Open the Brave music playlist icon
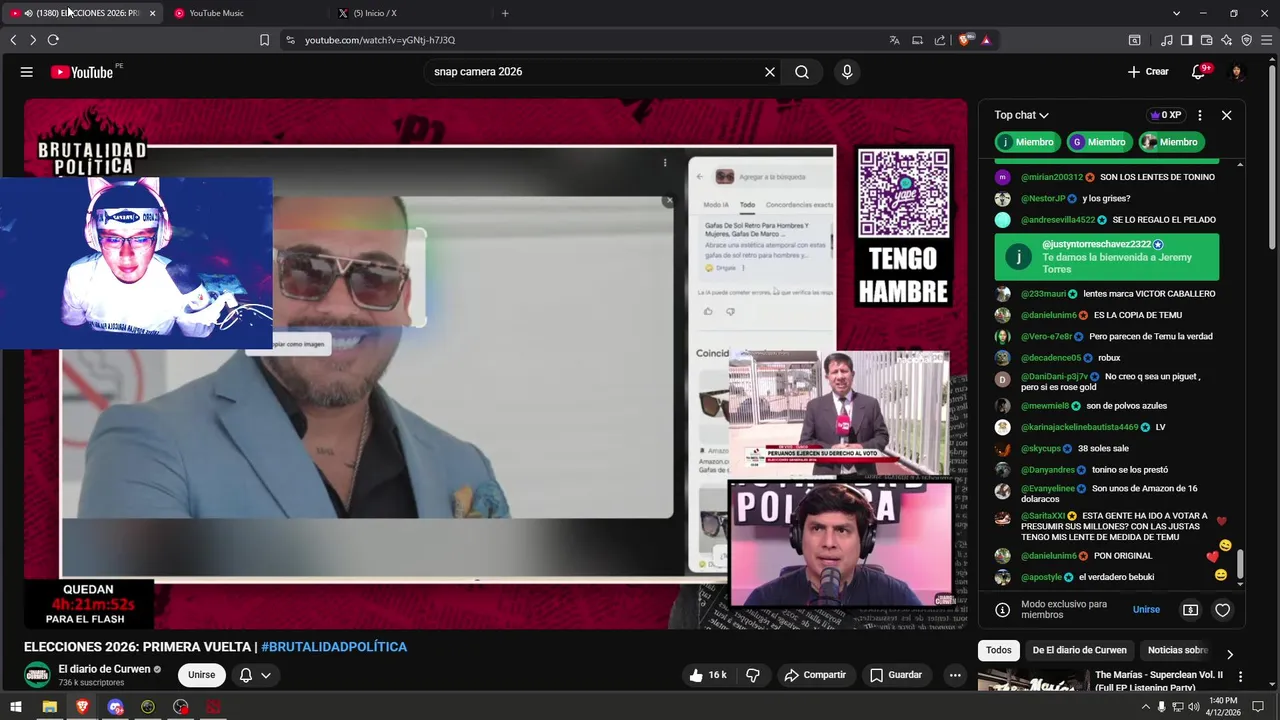 [x=1167, y=40]
